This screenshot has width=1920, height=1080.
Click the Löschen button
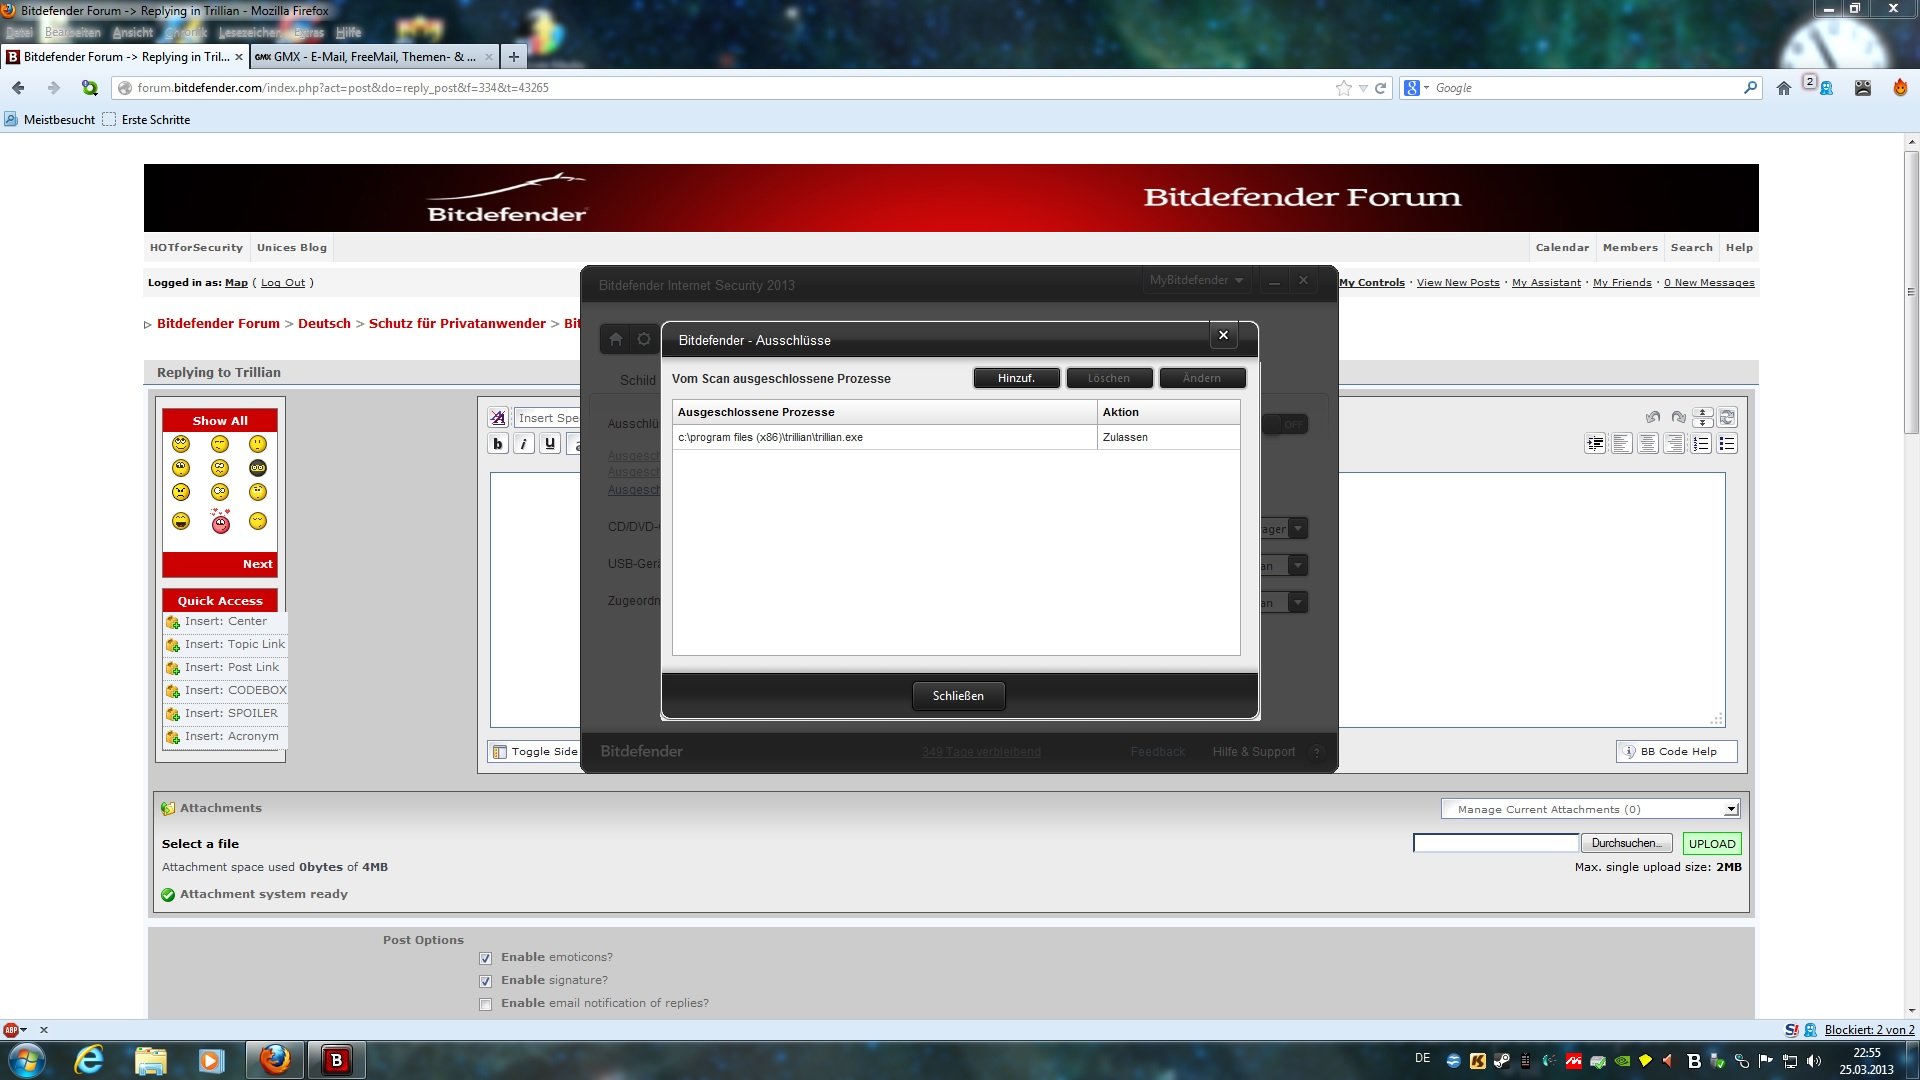coord(1109,378)
